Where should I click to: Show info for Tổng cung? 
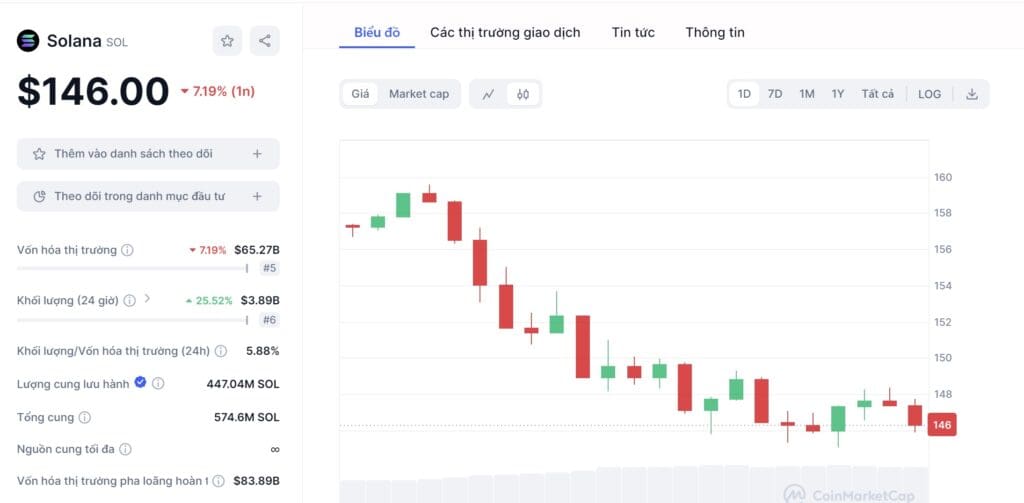click(85, 417)
